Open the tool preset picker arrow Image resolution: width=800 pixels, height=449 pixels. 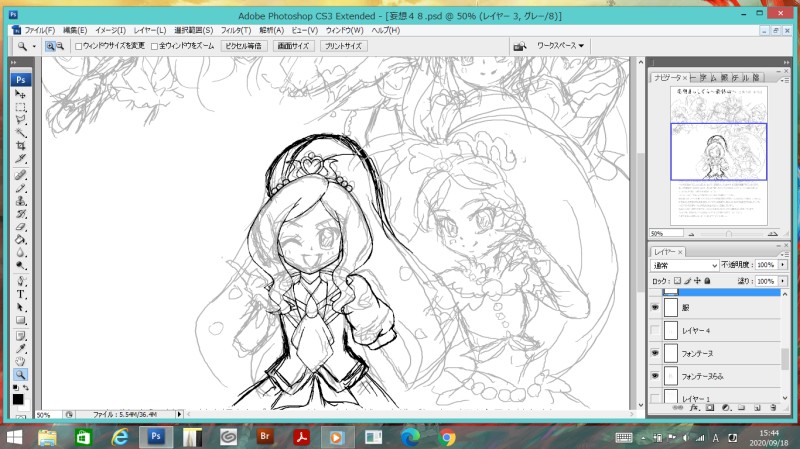point(34,46)
